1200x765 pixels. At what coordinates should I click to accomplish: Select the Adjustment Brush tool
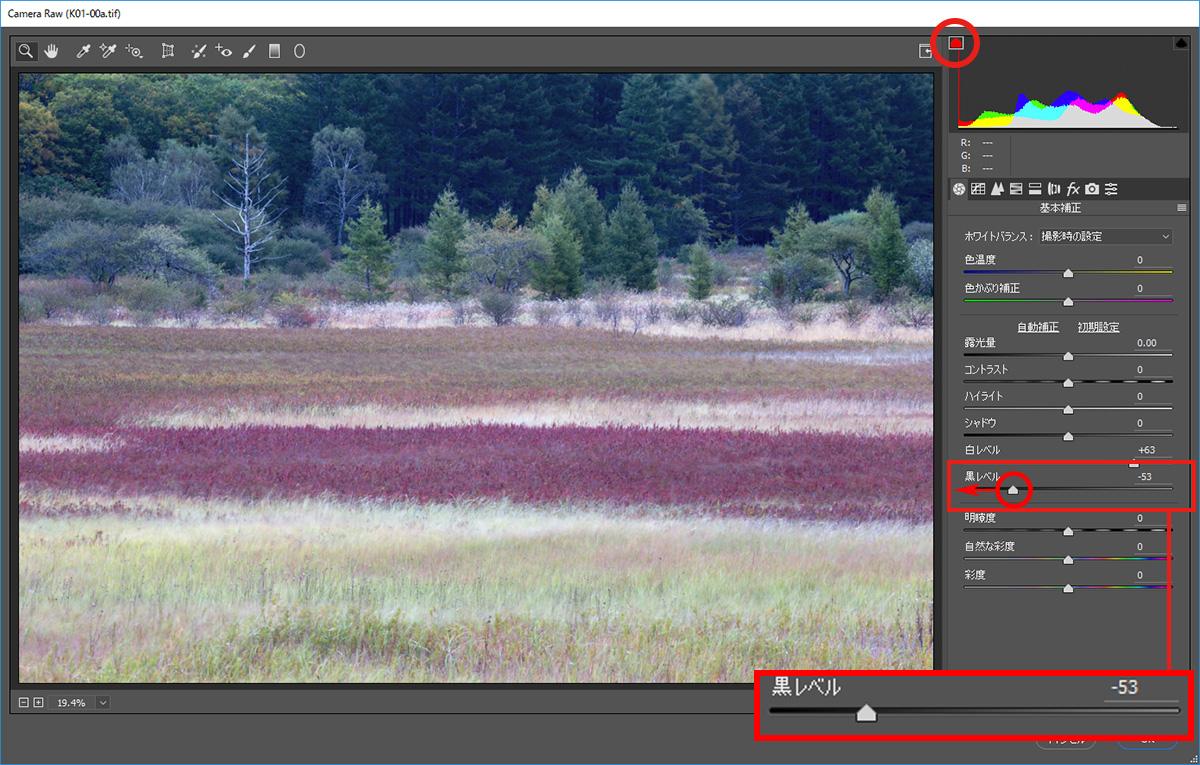(250, 51)
